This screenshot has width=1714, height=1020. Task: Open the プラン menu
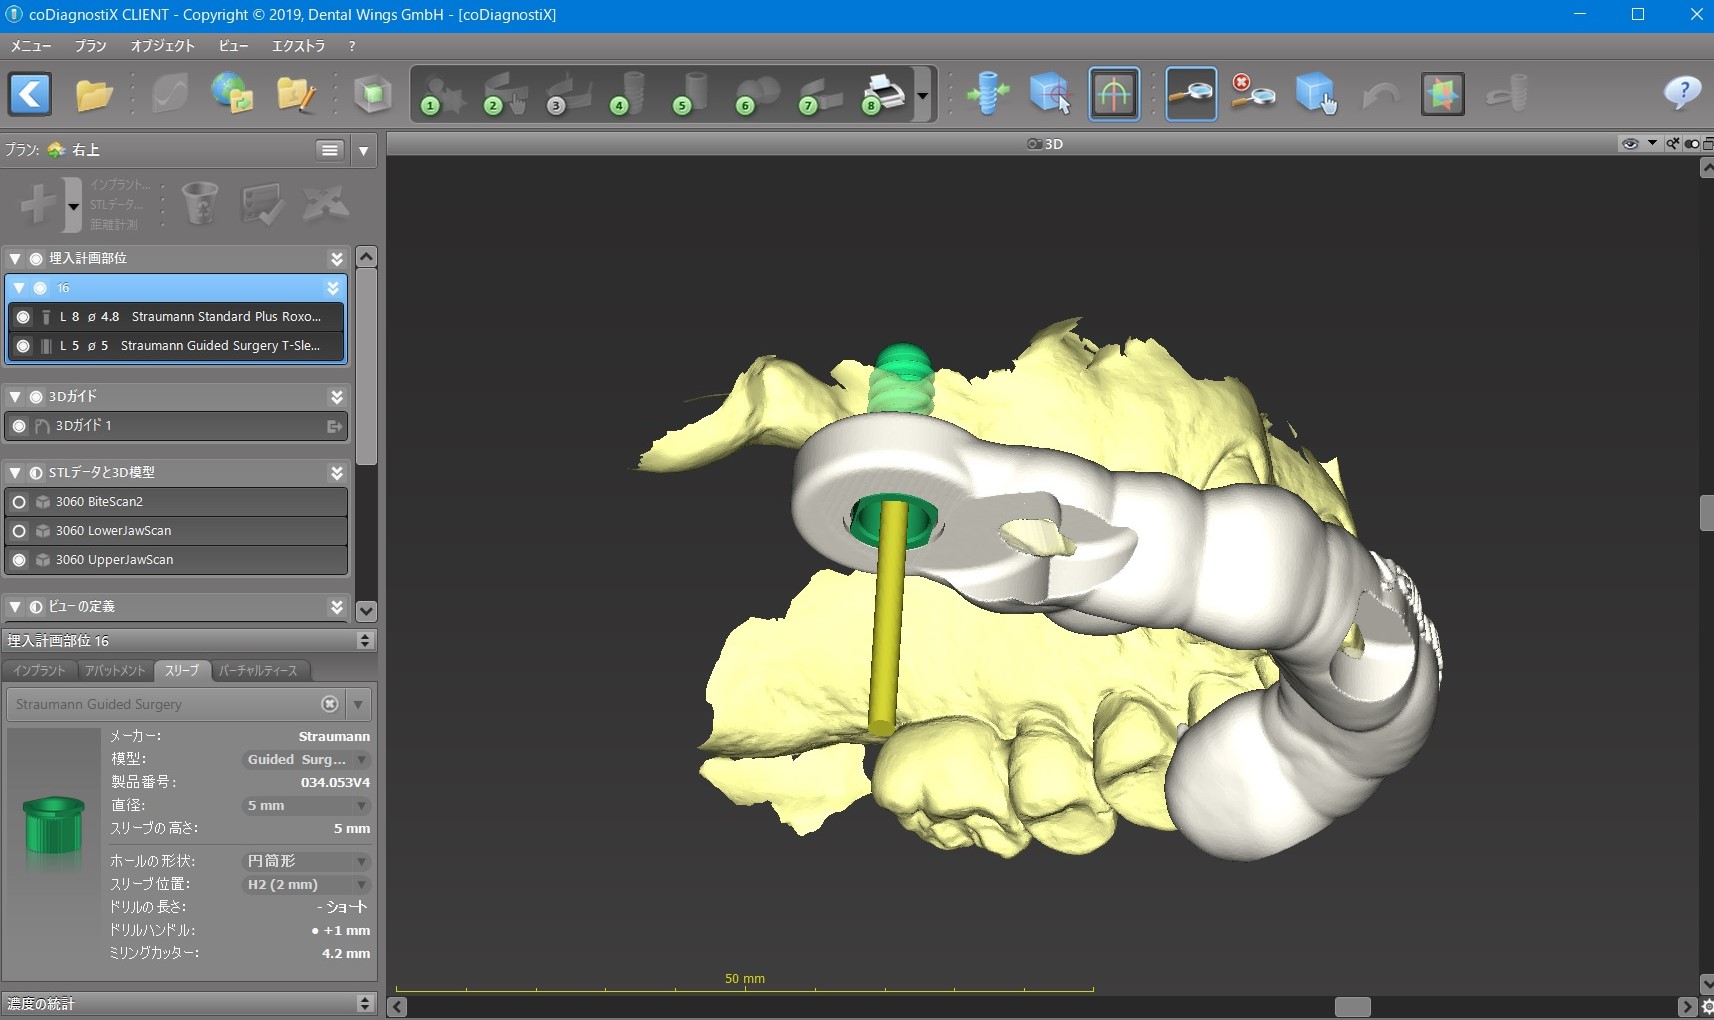(91, 46)
